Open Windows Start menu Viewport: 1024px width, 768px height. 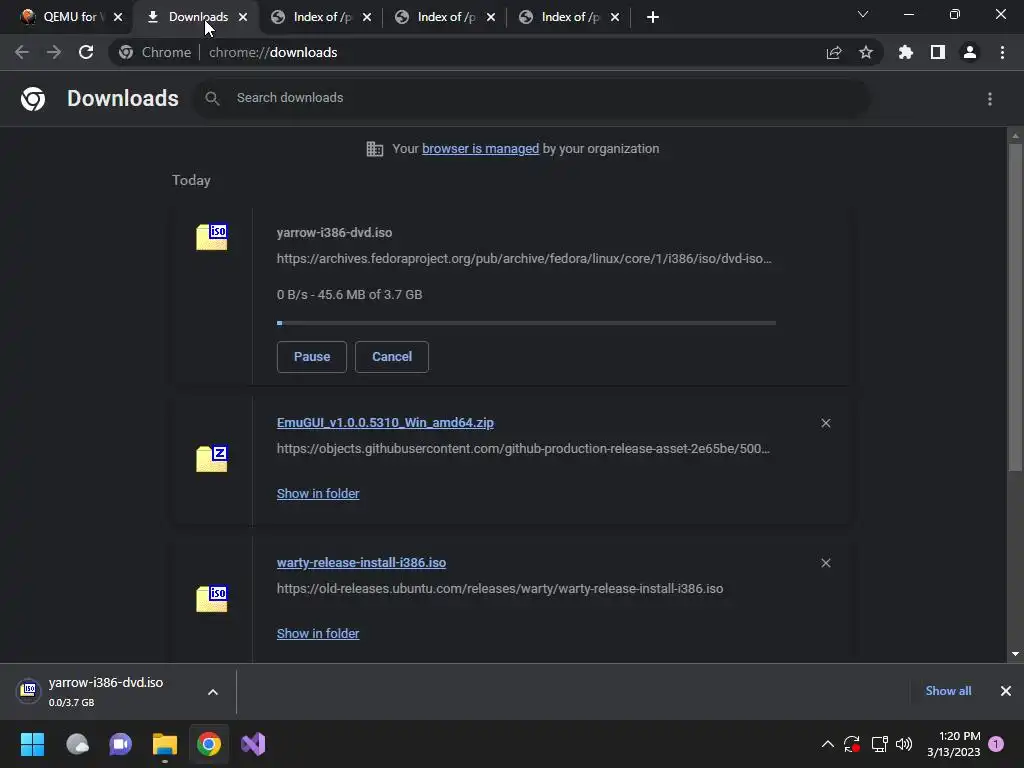[x=33, y=744]
